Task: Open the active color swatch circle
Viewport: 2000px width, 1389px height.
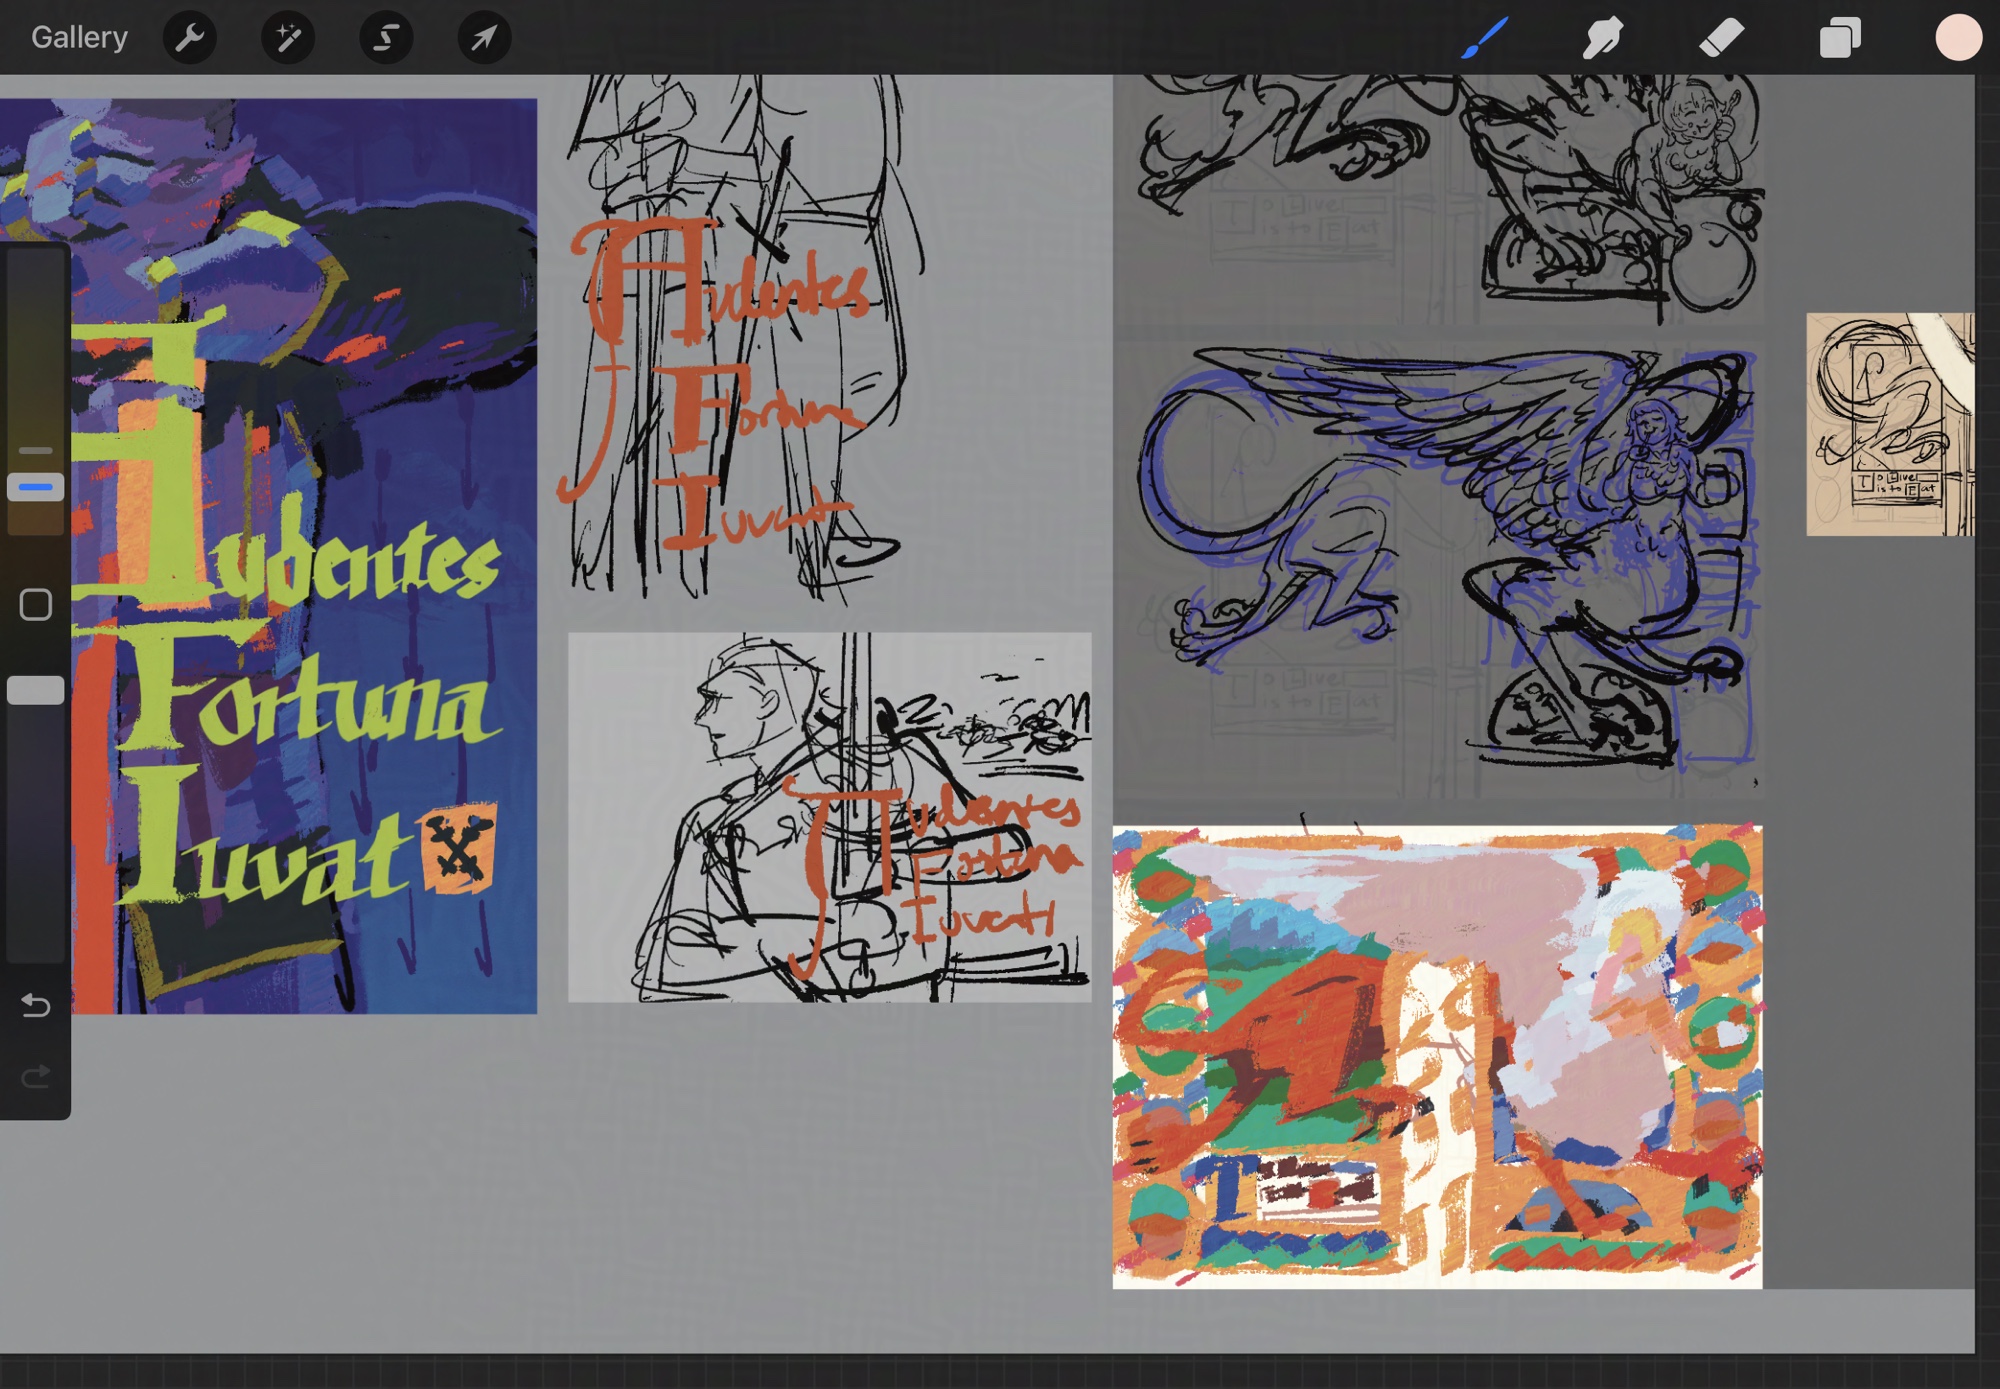Action: 1957,38
